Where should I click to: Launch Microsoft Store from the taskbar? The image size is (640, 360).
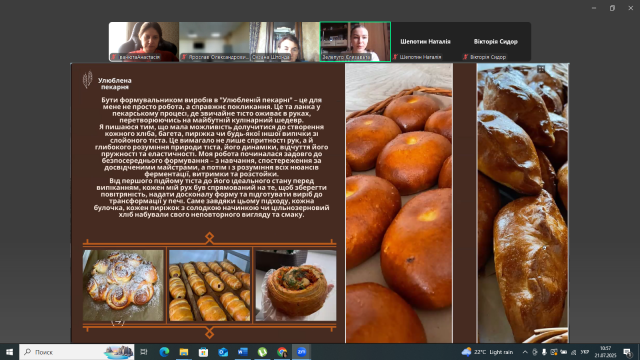point(203,352)
